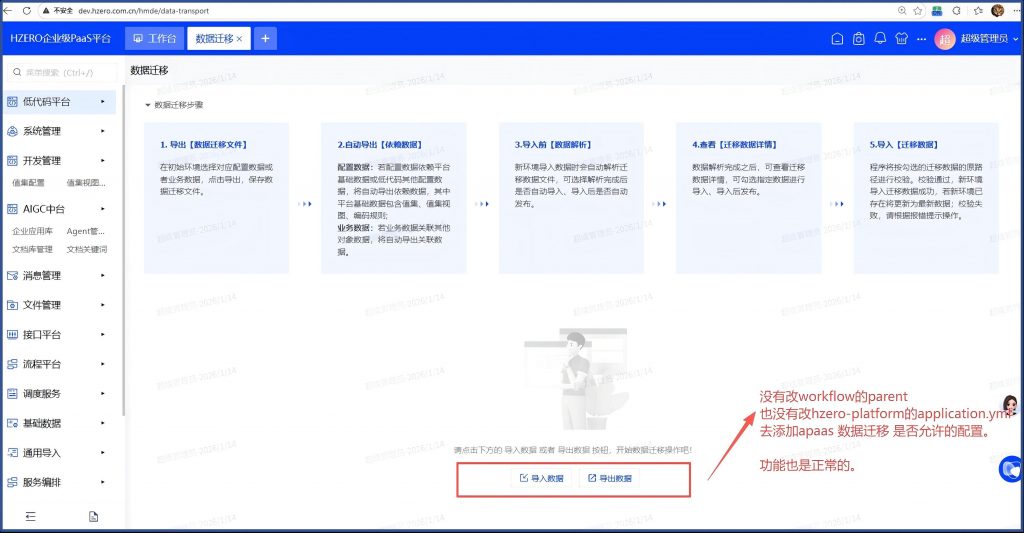Switch to the 工作台 tab

coord(155,39)
